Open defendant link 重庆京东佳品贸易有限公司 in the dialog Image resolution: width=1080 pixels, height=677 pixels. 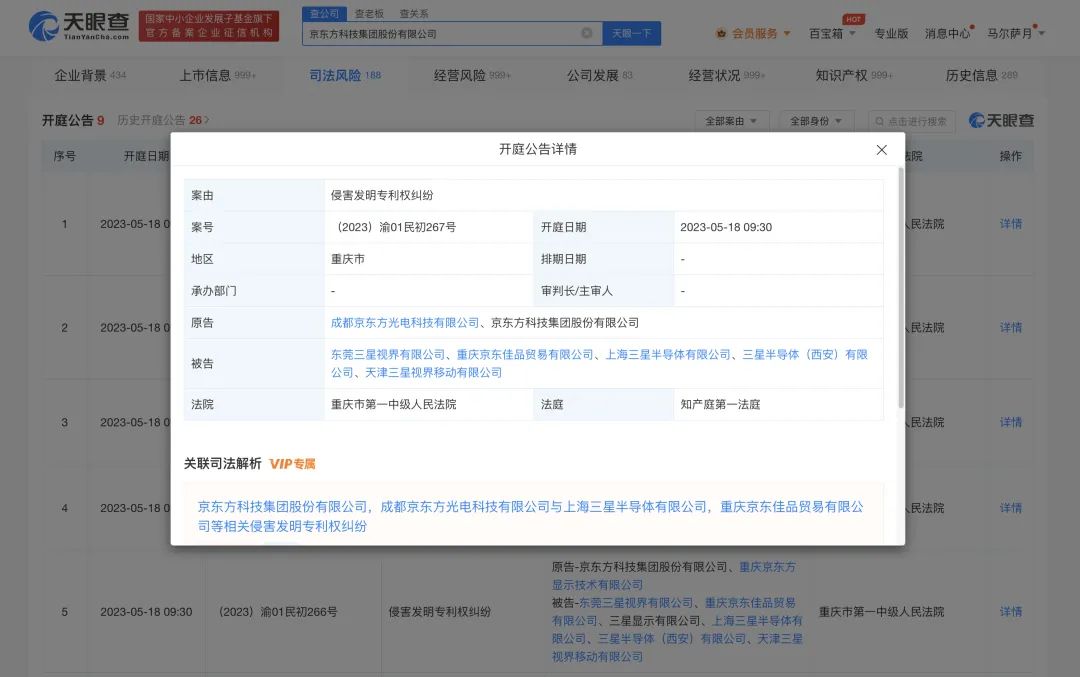(x=525, y=354)
